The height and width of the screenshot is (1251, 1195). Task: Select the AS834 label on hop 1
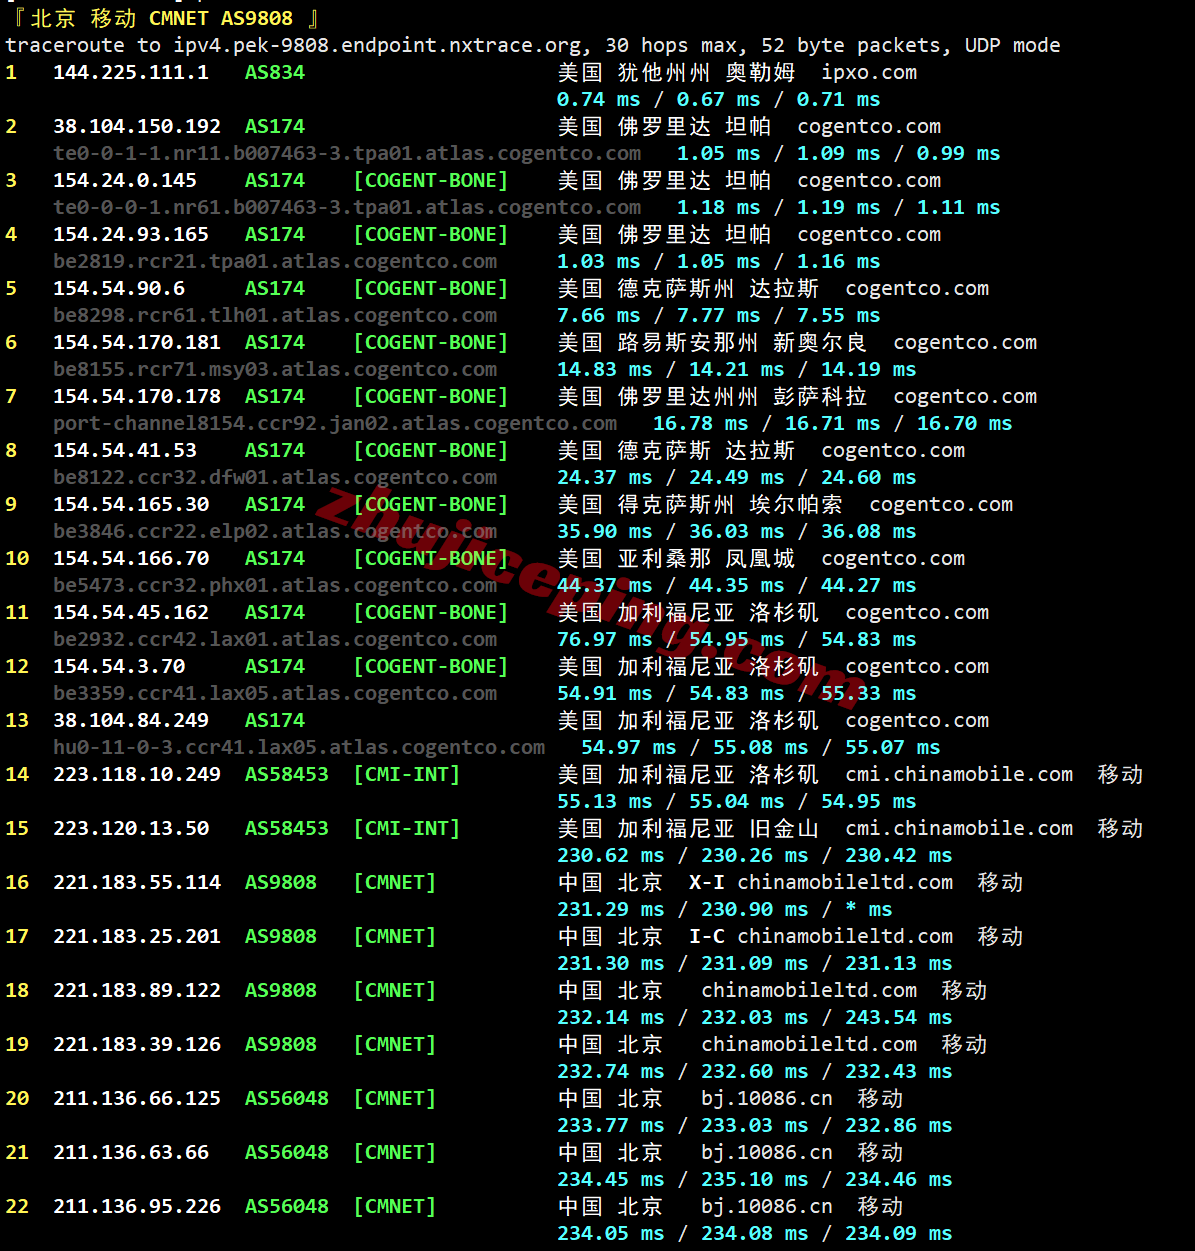tap(274, 72)
